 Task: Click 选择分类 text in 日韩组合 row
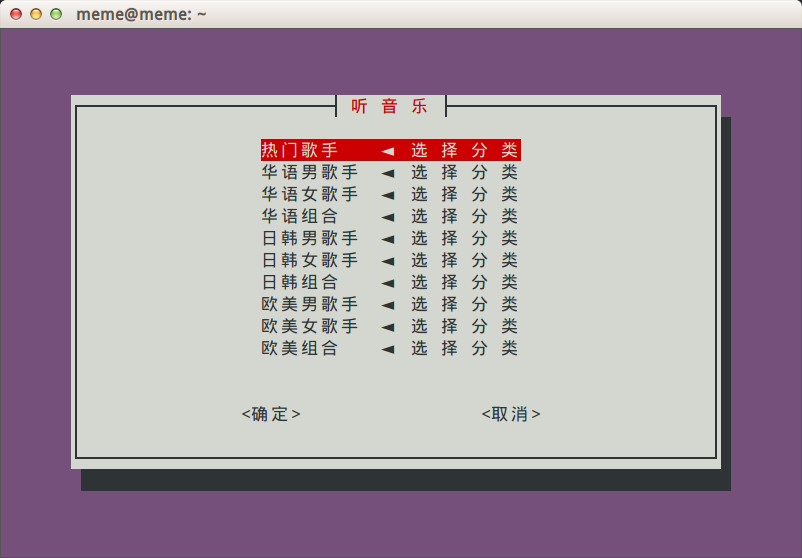click(464, 282)
